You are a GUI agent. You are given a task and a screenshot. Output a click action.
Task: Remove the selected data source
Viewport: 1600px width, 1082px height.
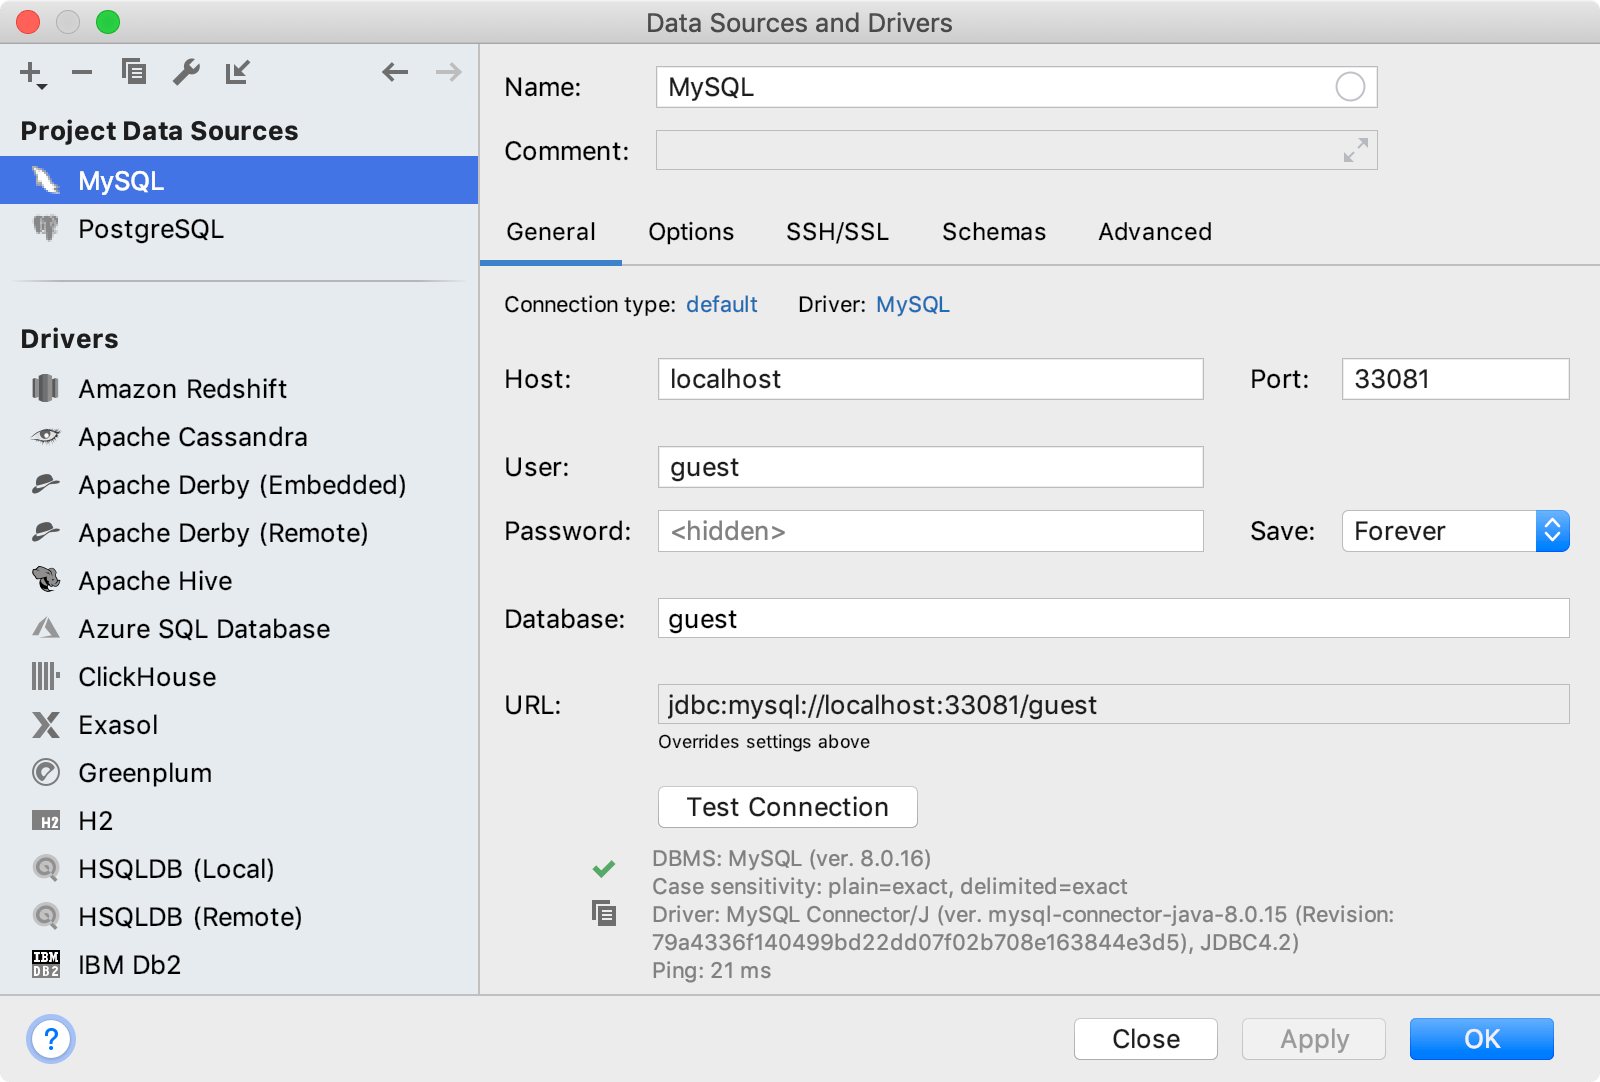pyautogui.click(x=82, y=72)
